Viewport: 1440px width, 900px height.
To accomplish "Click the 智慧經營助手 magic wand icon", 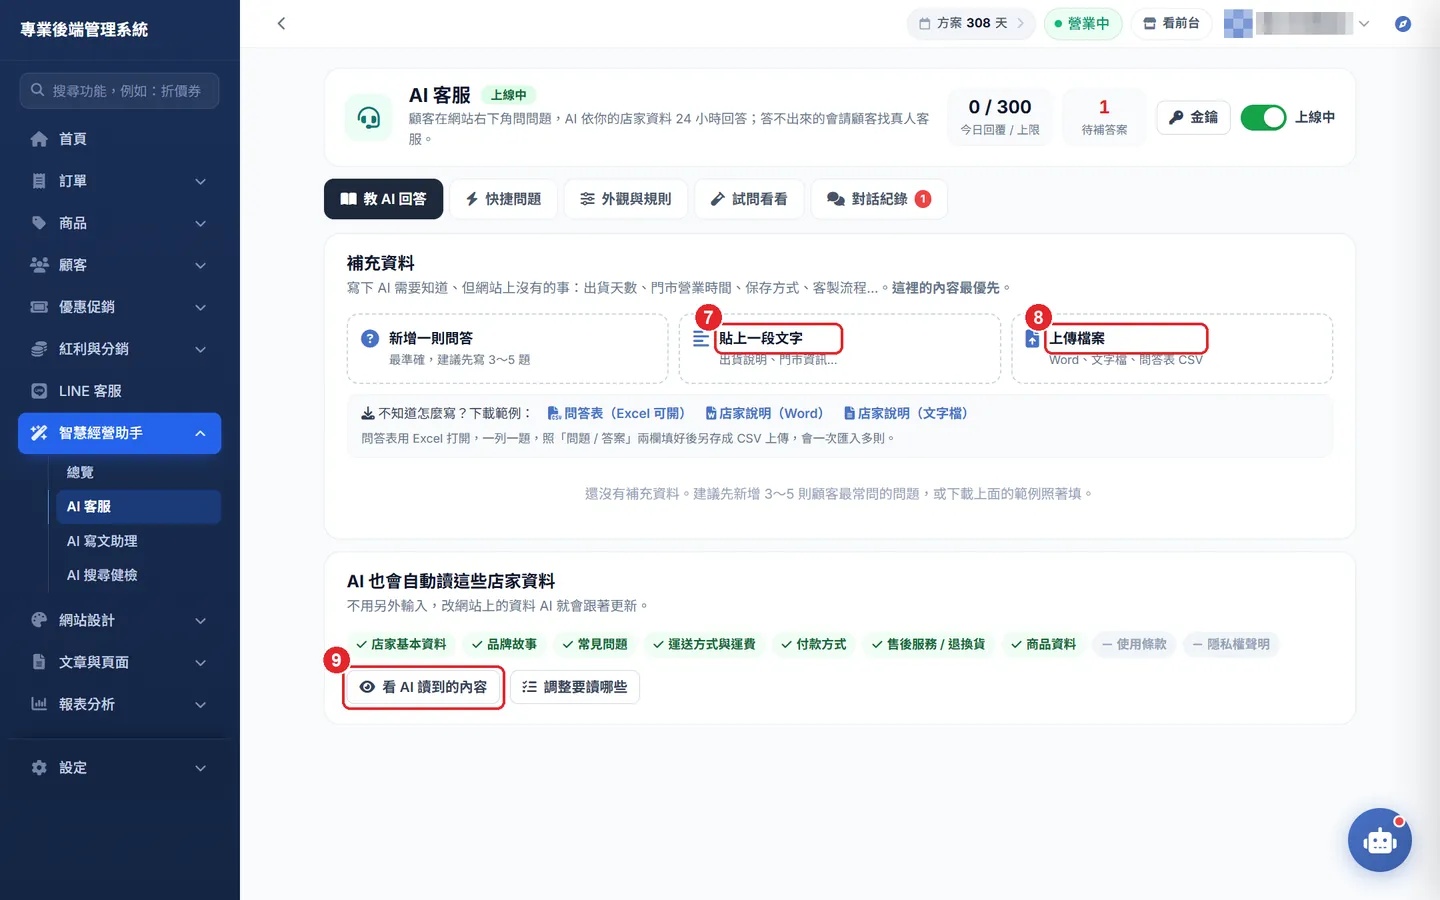I will (39, 433).
